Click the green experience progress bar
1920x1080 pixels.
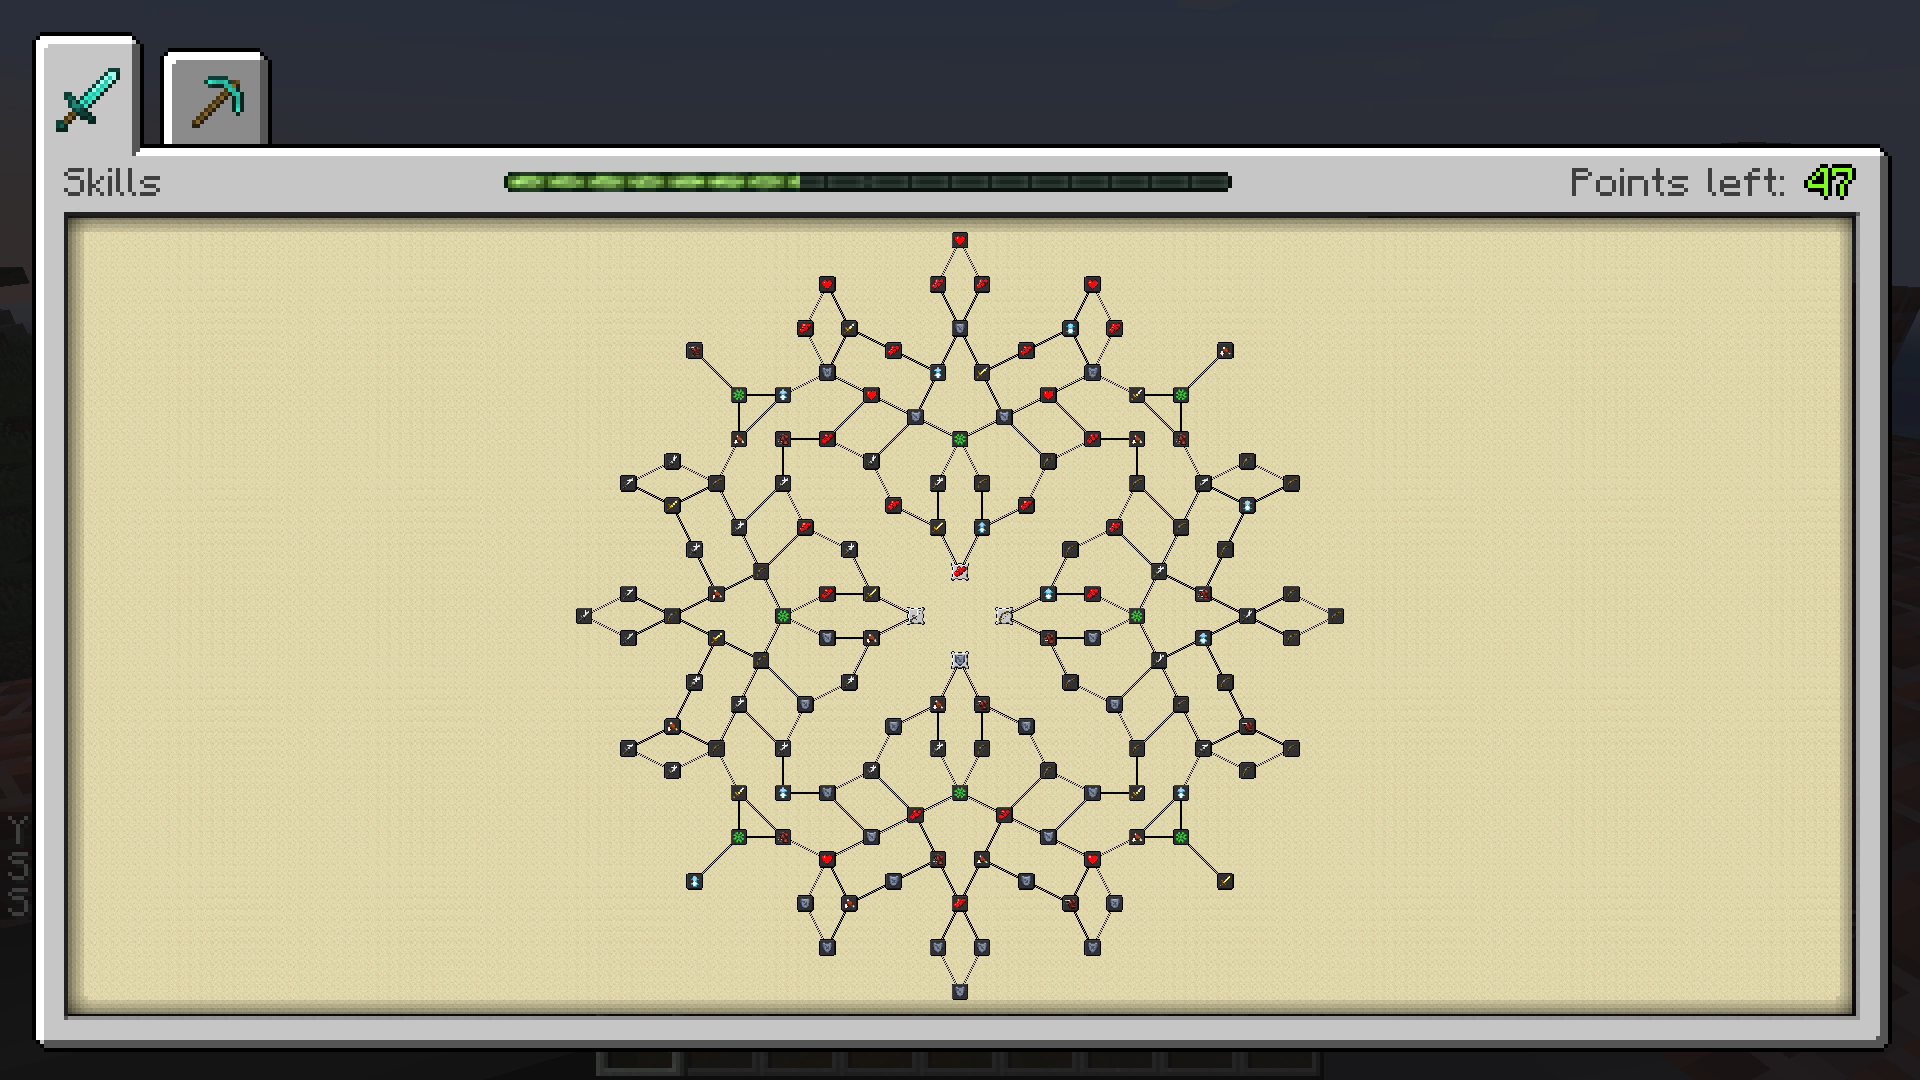click(x=868, y=182)
